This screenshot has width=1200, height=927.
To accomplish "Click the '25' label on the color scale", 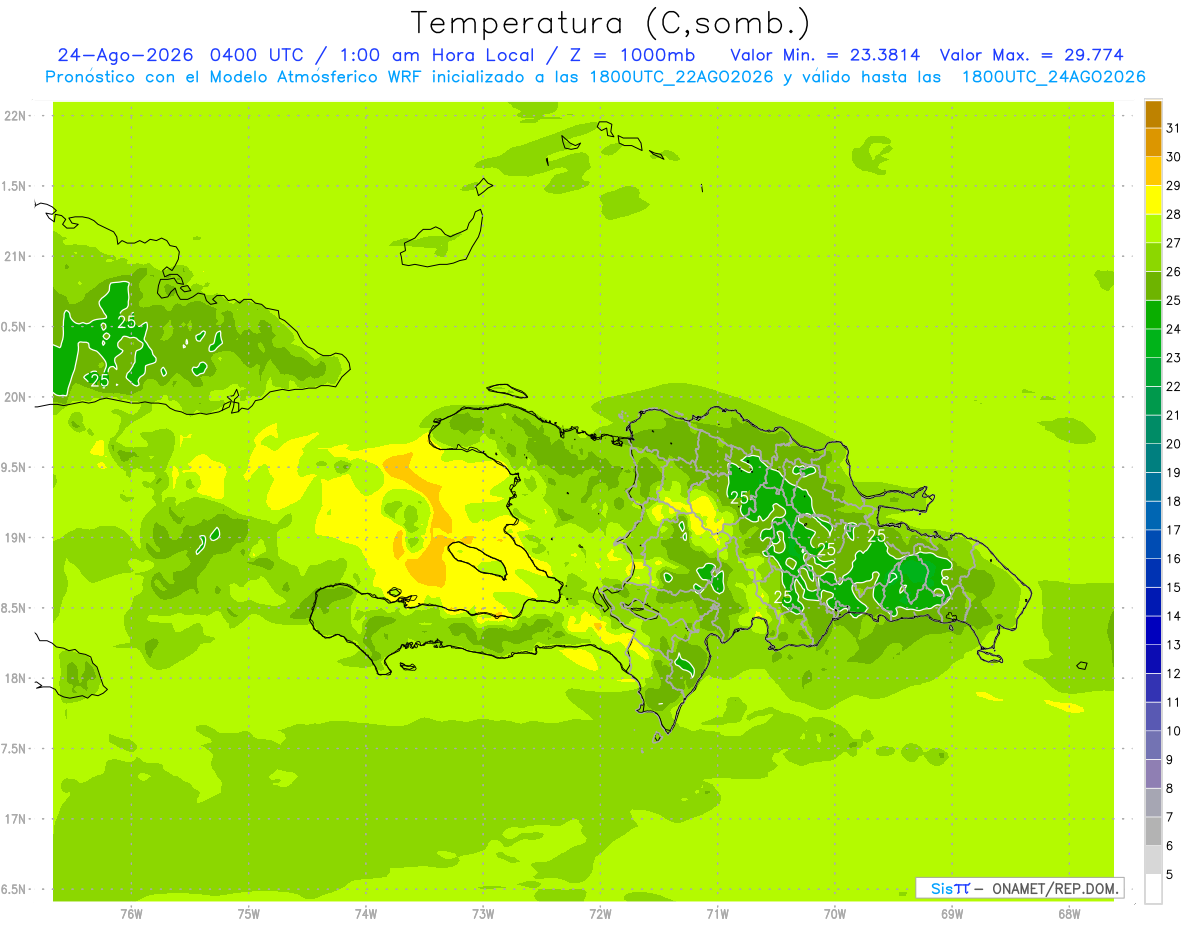I will coord(1174,300).
